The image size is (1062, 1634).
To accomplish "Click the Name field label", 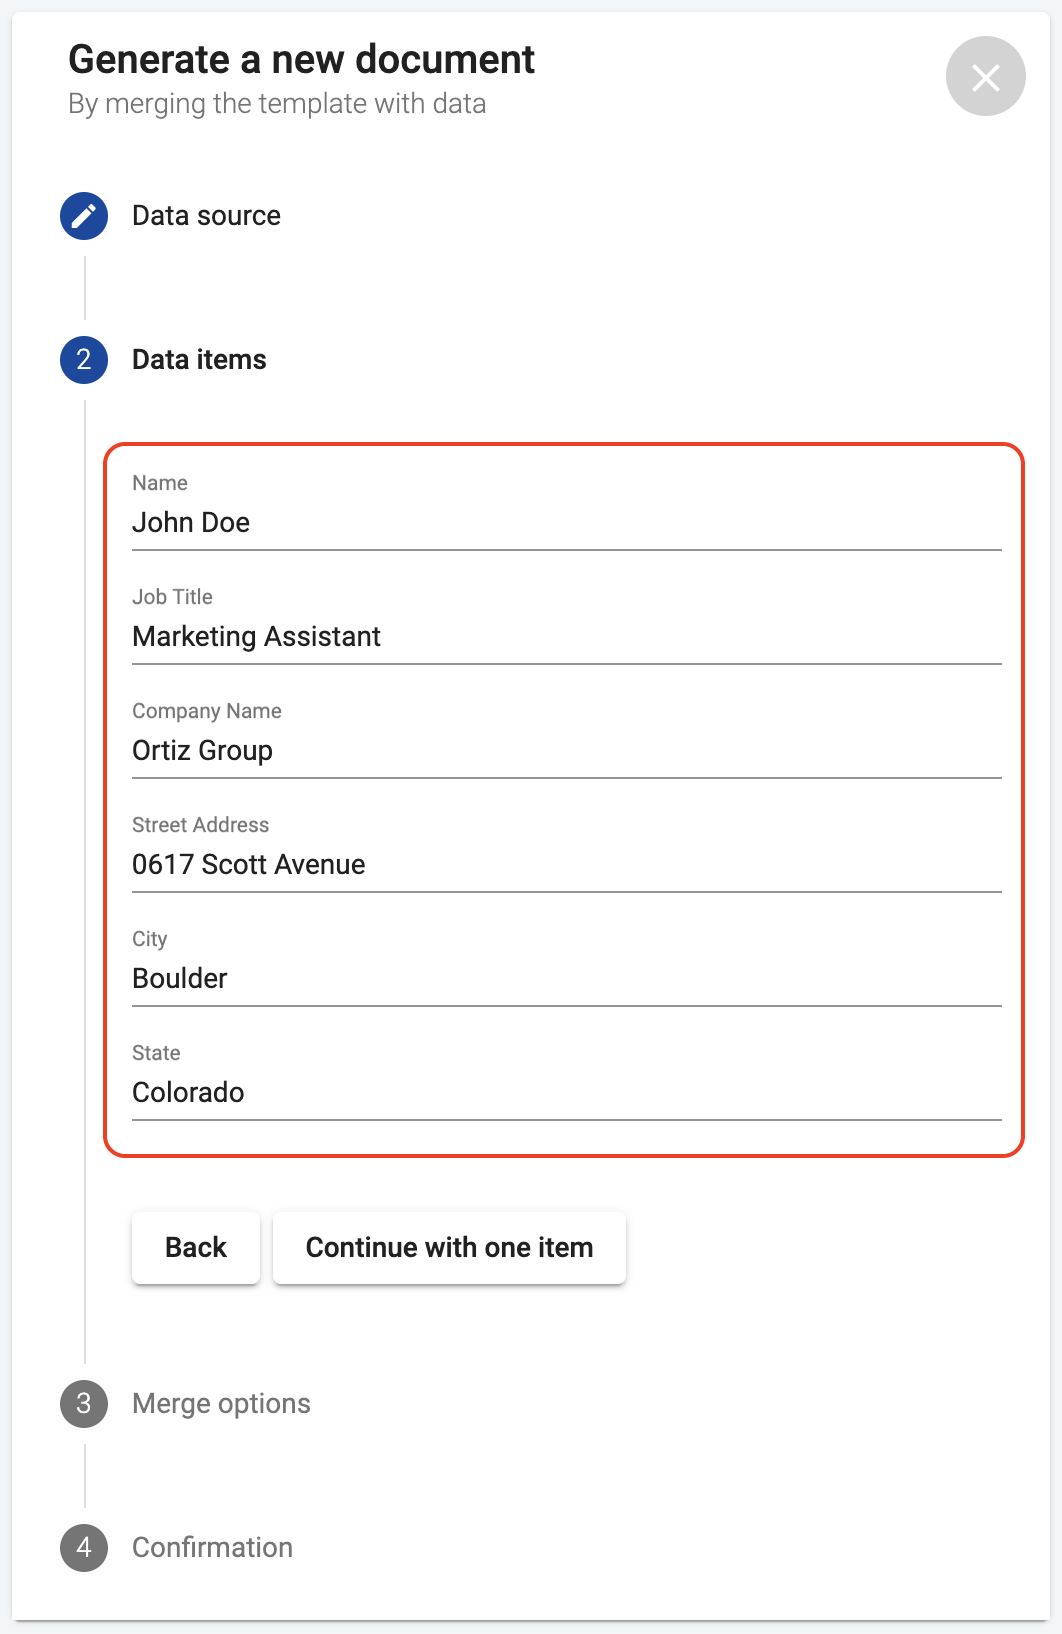I will [x=160, y=483].
